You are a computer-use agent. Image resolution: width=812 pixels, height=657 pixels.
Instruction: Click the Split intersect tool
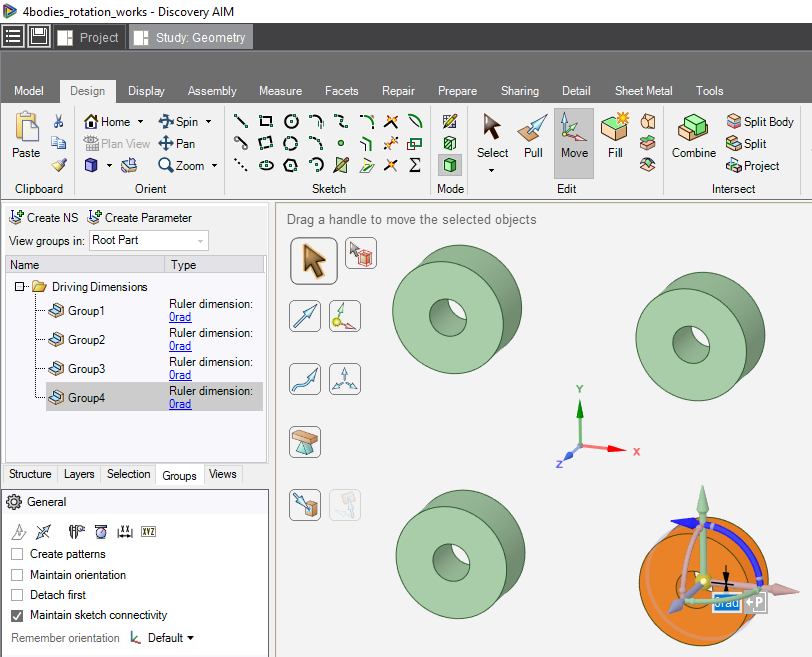[746, 143]
